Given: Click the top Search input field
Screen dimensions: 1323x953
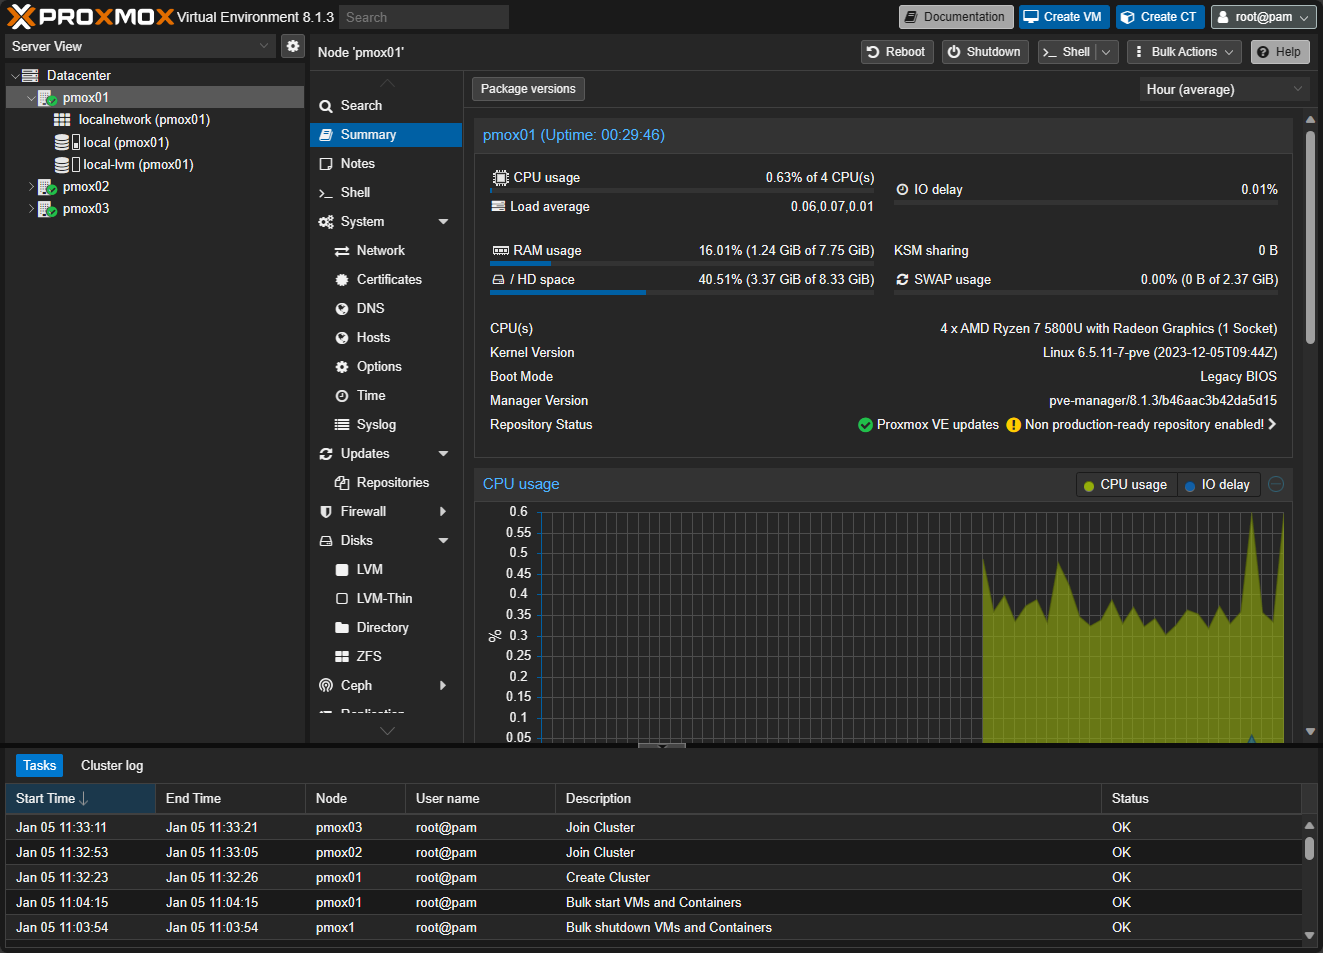Looking at the screenshot, I should 423,17.
